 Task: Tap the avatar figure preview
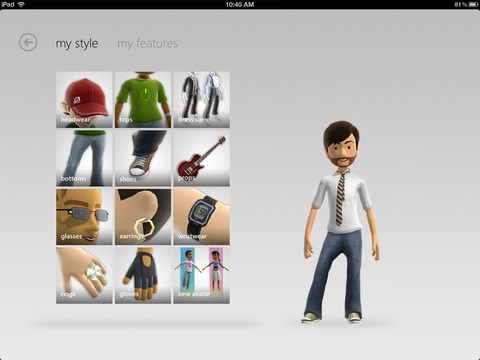click(341, 222)
